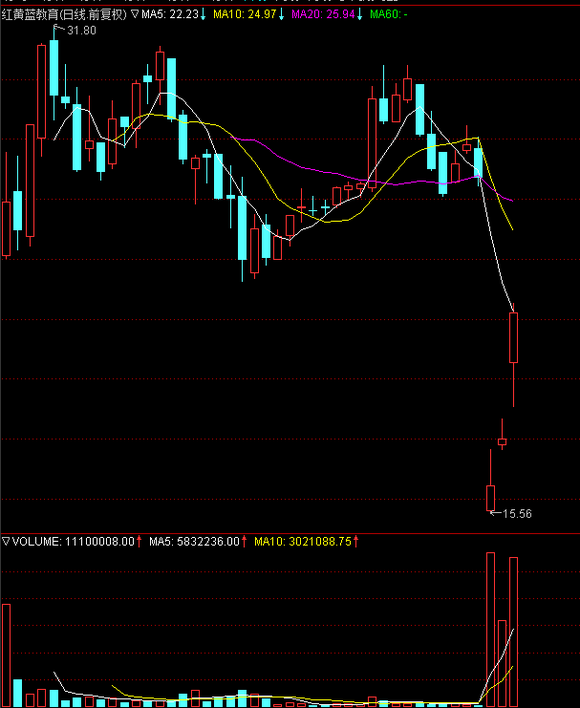Select the MA5 22.23 indicator label
Screen dimensions: 580x708
click(170, 14)
